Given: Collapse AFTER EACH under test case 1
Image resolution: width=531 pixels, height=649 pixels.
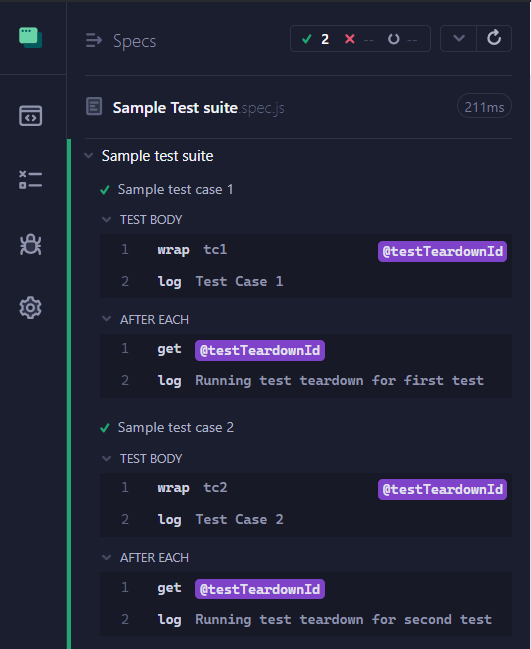Looking at the screenshot, I should click(x=106, y=319).
